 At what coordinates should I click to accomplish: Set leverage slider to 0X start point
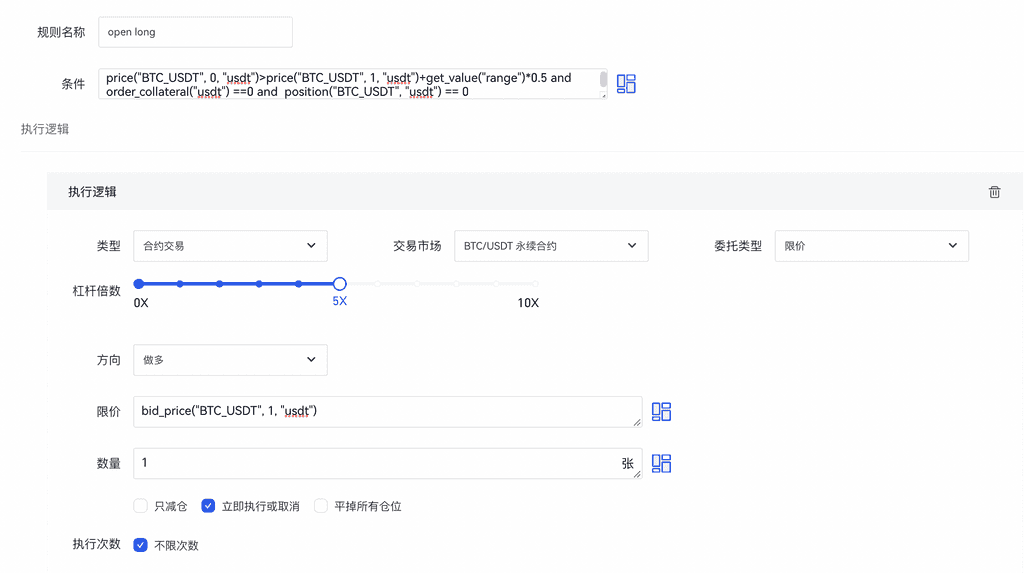pyautogui.click(x=139, y=284)
